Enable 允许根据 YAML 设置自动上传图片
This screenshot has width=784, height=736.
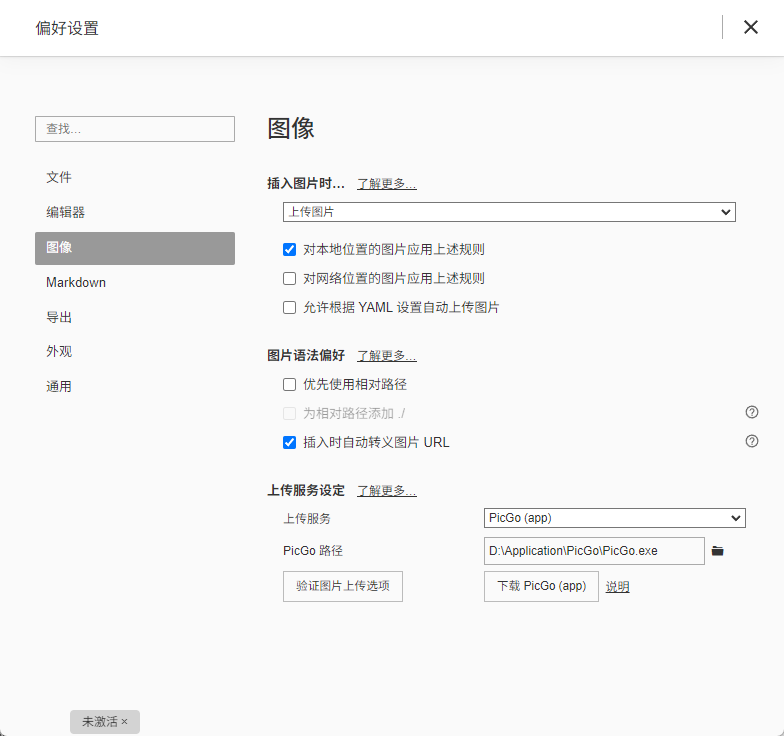tap(290, 308)
